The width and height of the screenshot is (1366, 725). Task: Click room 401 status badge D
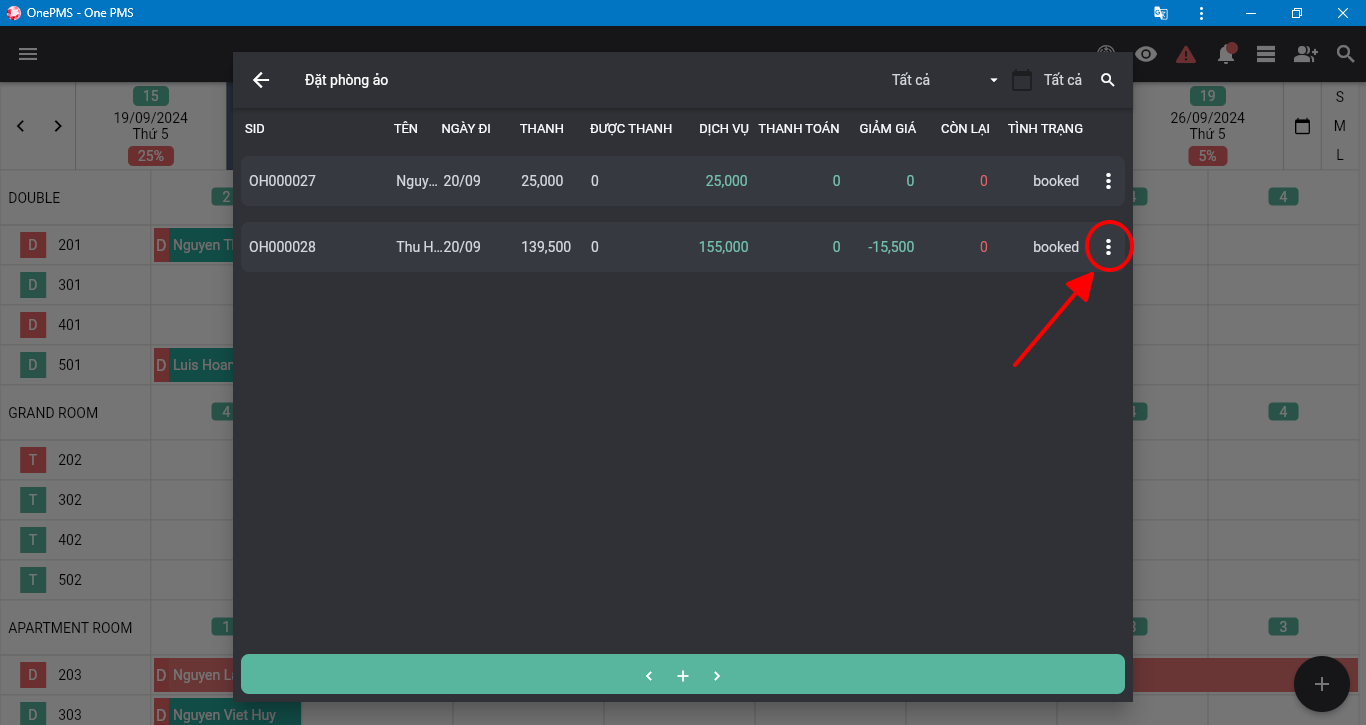(33, 325)
